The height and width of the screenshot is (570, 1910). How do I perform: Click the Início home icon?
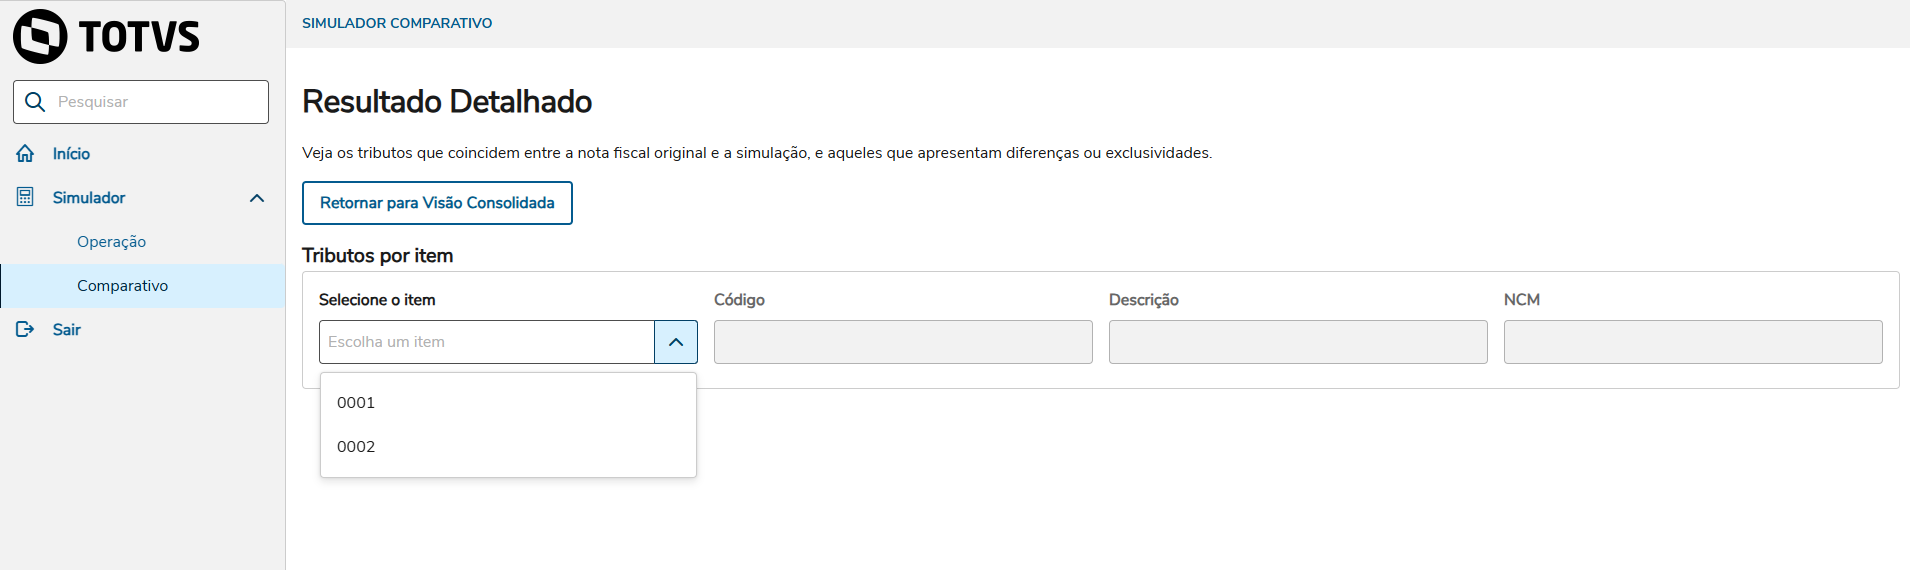25,154
